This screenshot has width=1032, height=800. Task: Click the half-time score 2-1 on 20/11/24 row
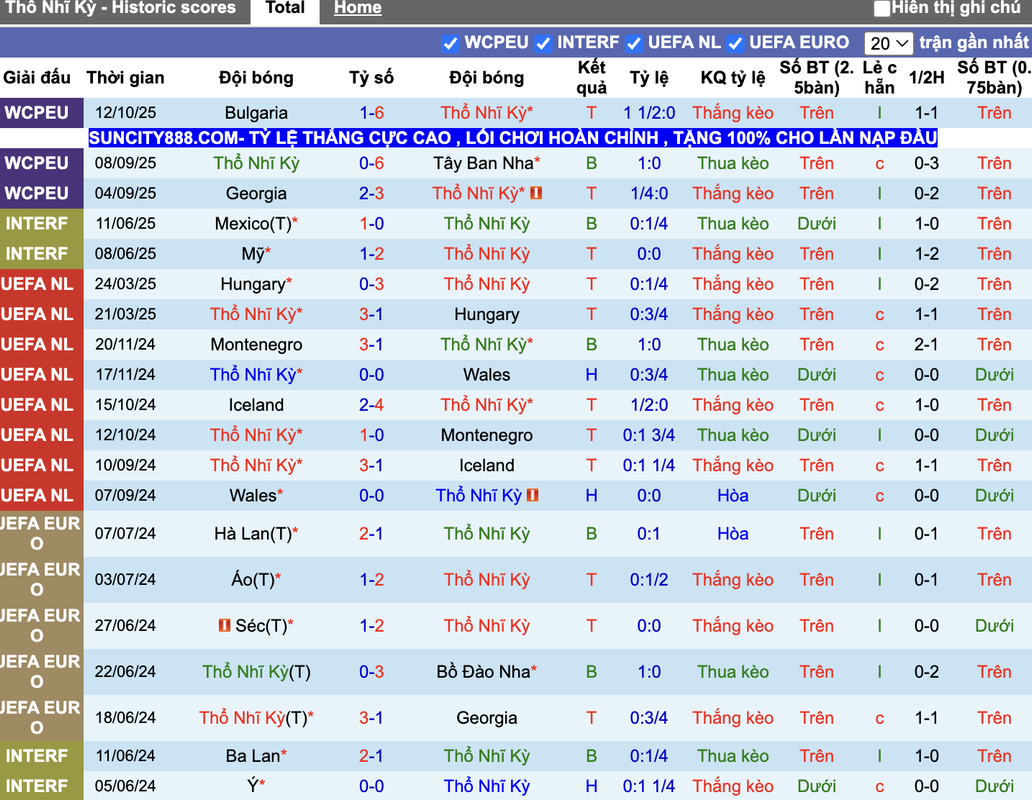coord(926,345)
